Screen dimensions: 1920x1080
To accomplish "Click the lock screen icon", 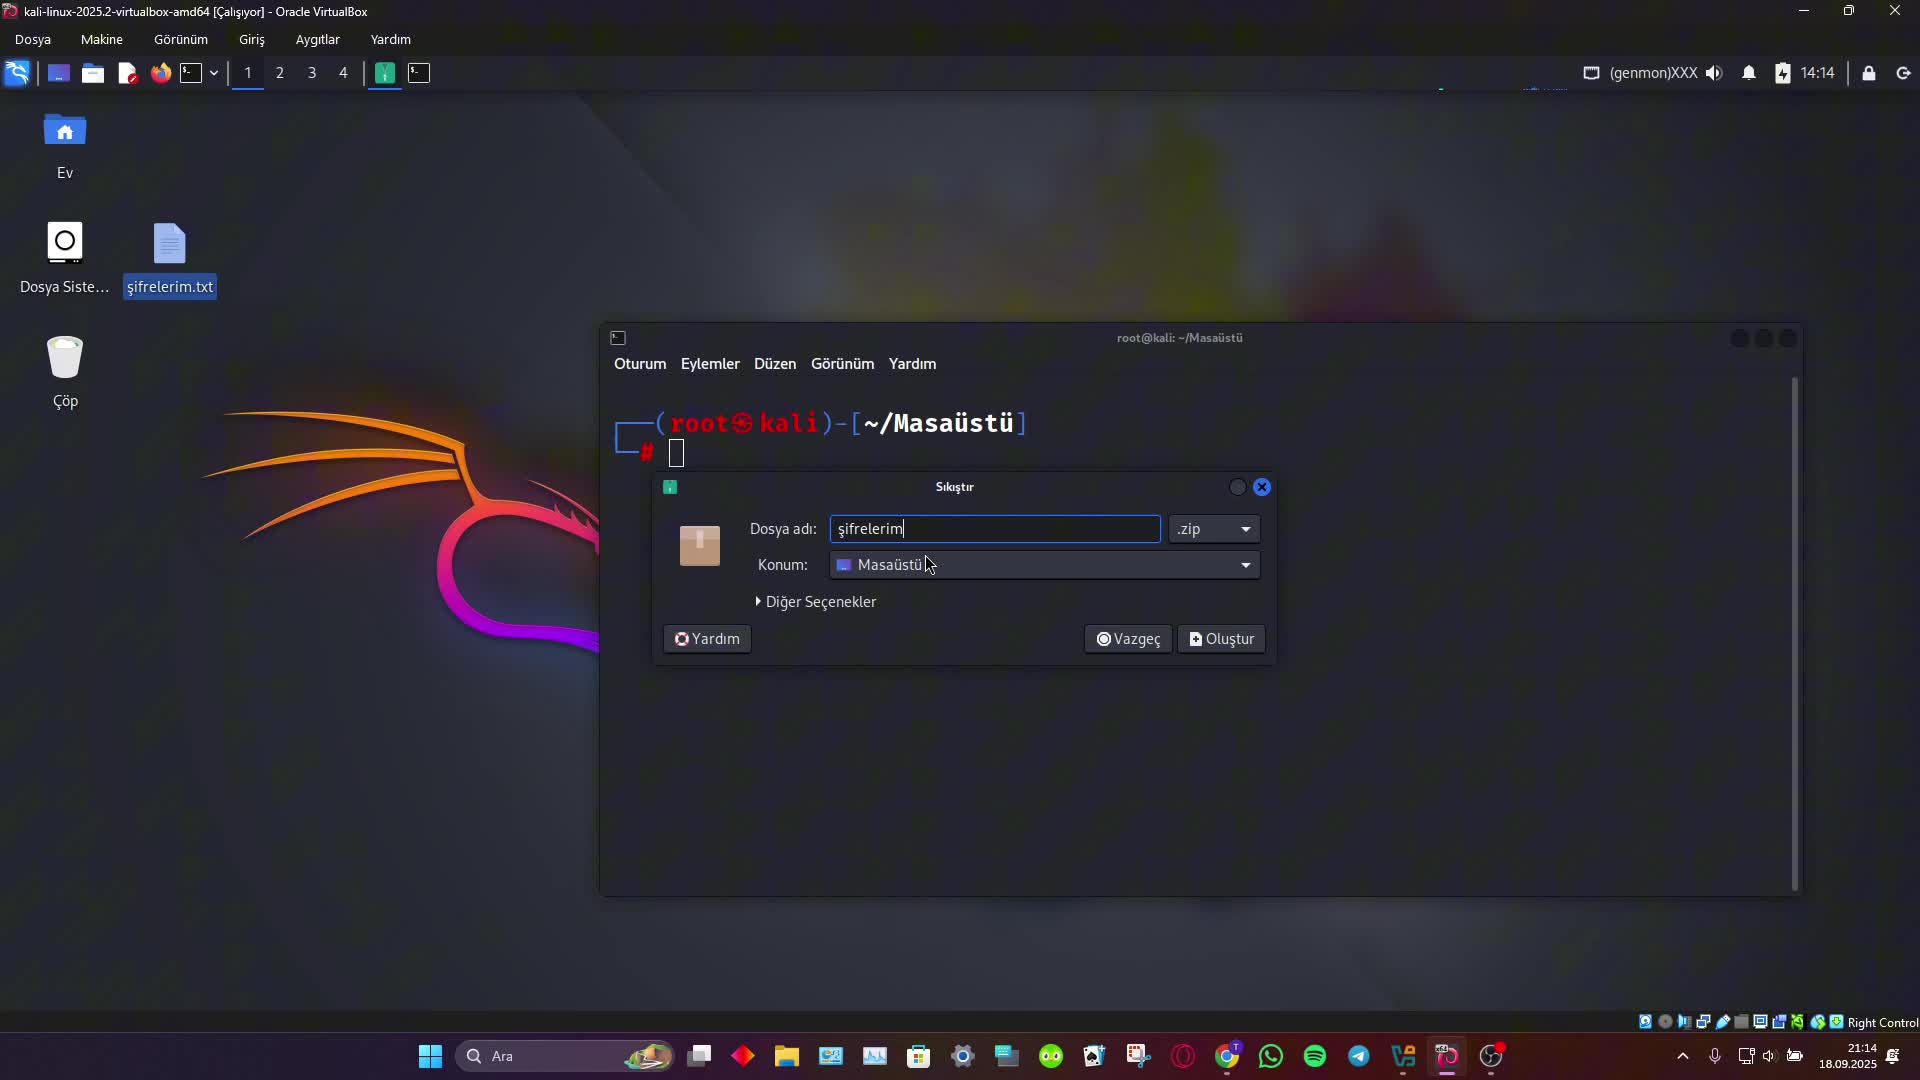I will [1868, 73].
